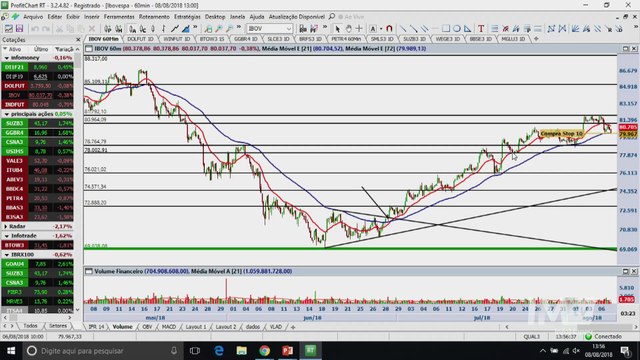The image size is (640, 360).
Task: Select the BTOW3 row under Infotrade
Action: (37, 245)
